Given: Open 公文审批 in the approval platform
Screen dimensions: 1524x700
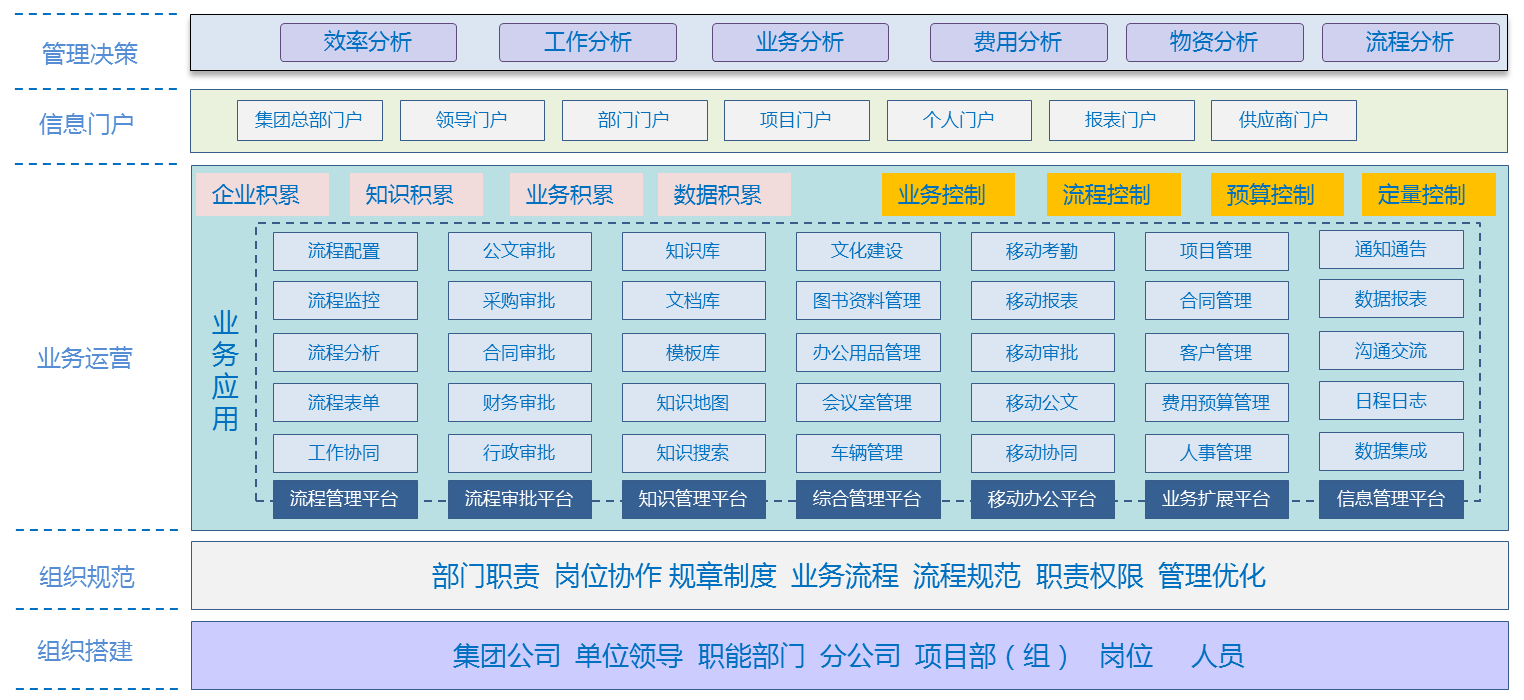Looking at the screenshot, I should pyautogui.click(x=520, y=251).
